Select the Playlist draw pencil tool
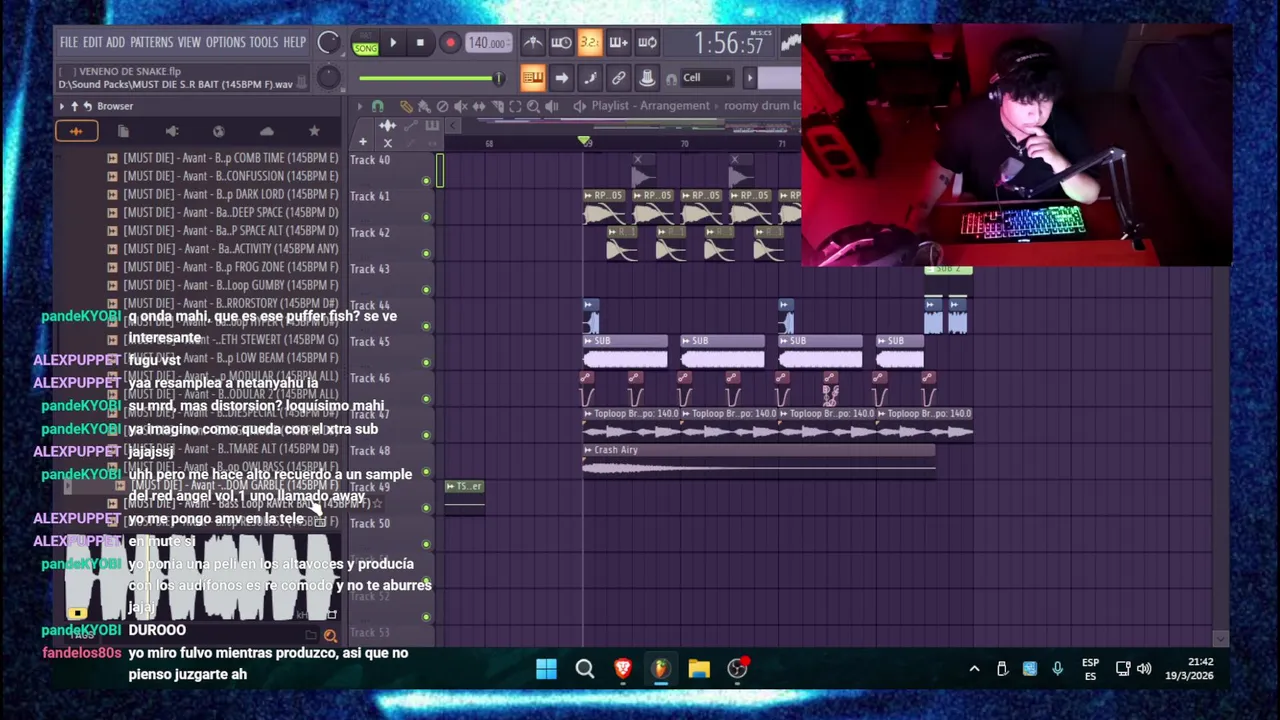The width and height of the screenshot is (1280, 720). click(406, 106)
